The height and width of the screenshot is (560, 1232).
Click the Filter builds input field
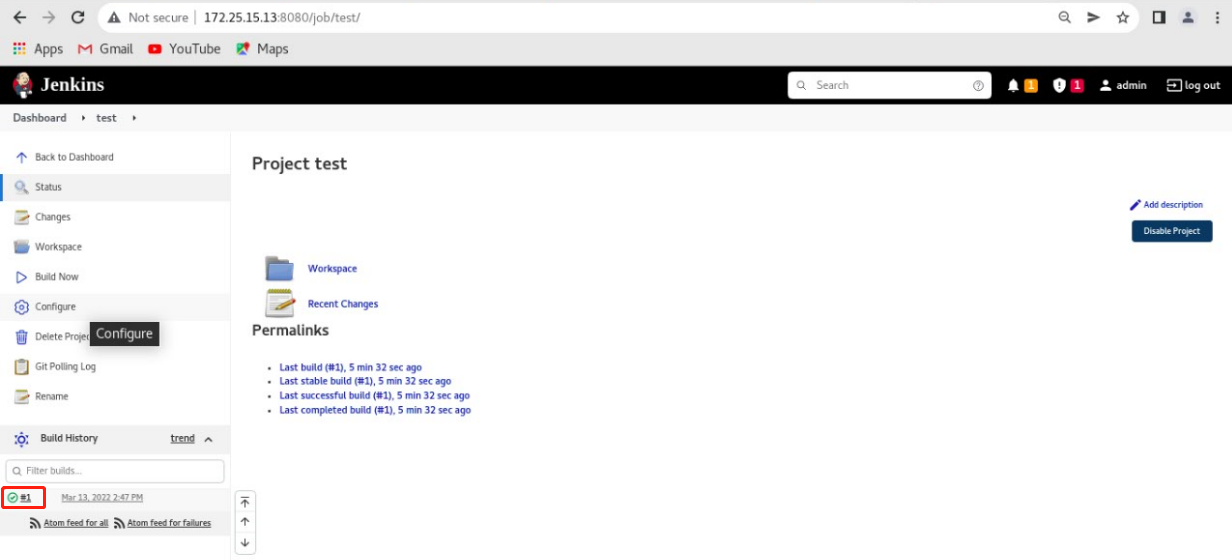pyautogui.click(x=115, y=470)
